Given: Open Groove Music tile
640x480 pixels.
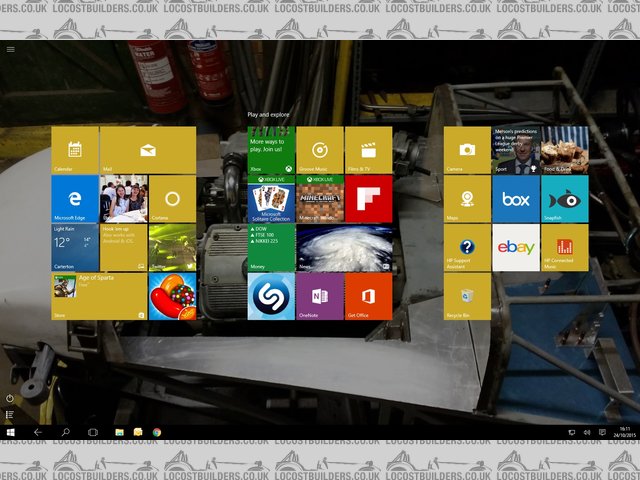Looking at the screenshot, I should click(x=320, y=150).
